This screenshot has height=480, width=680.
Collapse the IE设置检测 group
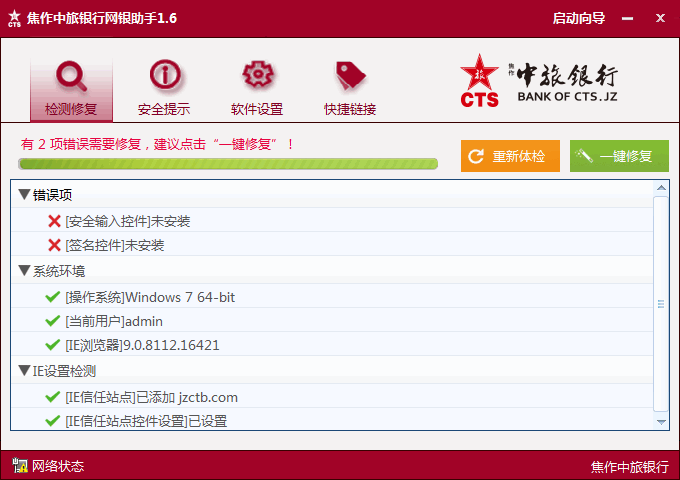(x=24, y=371)
